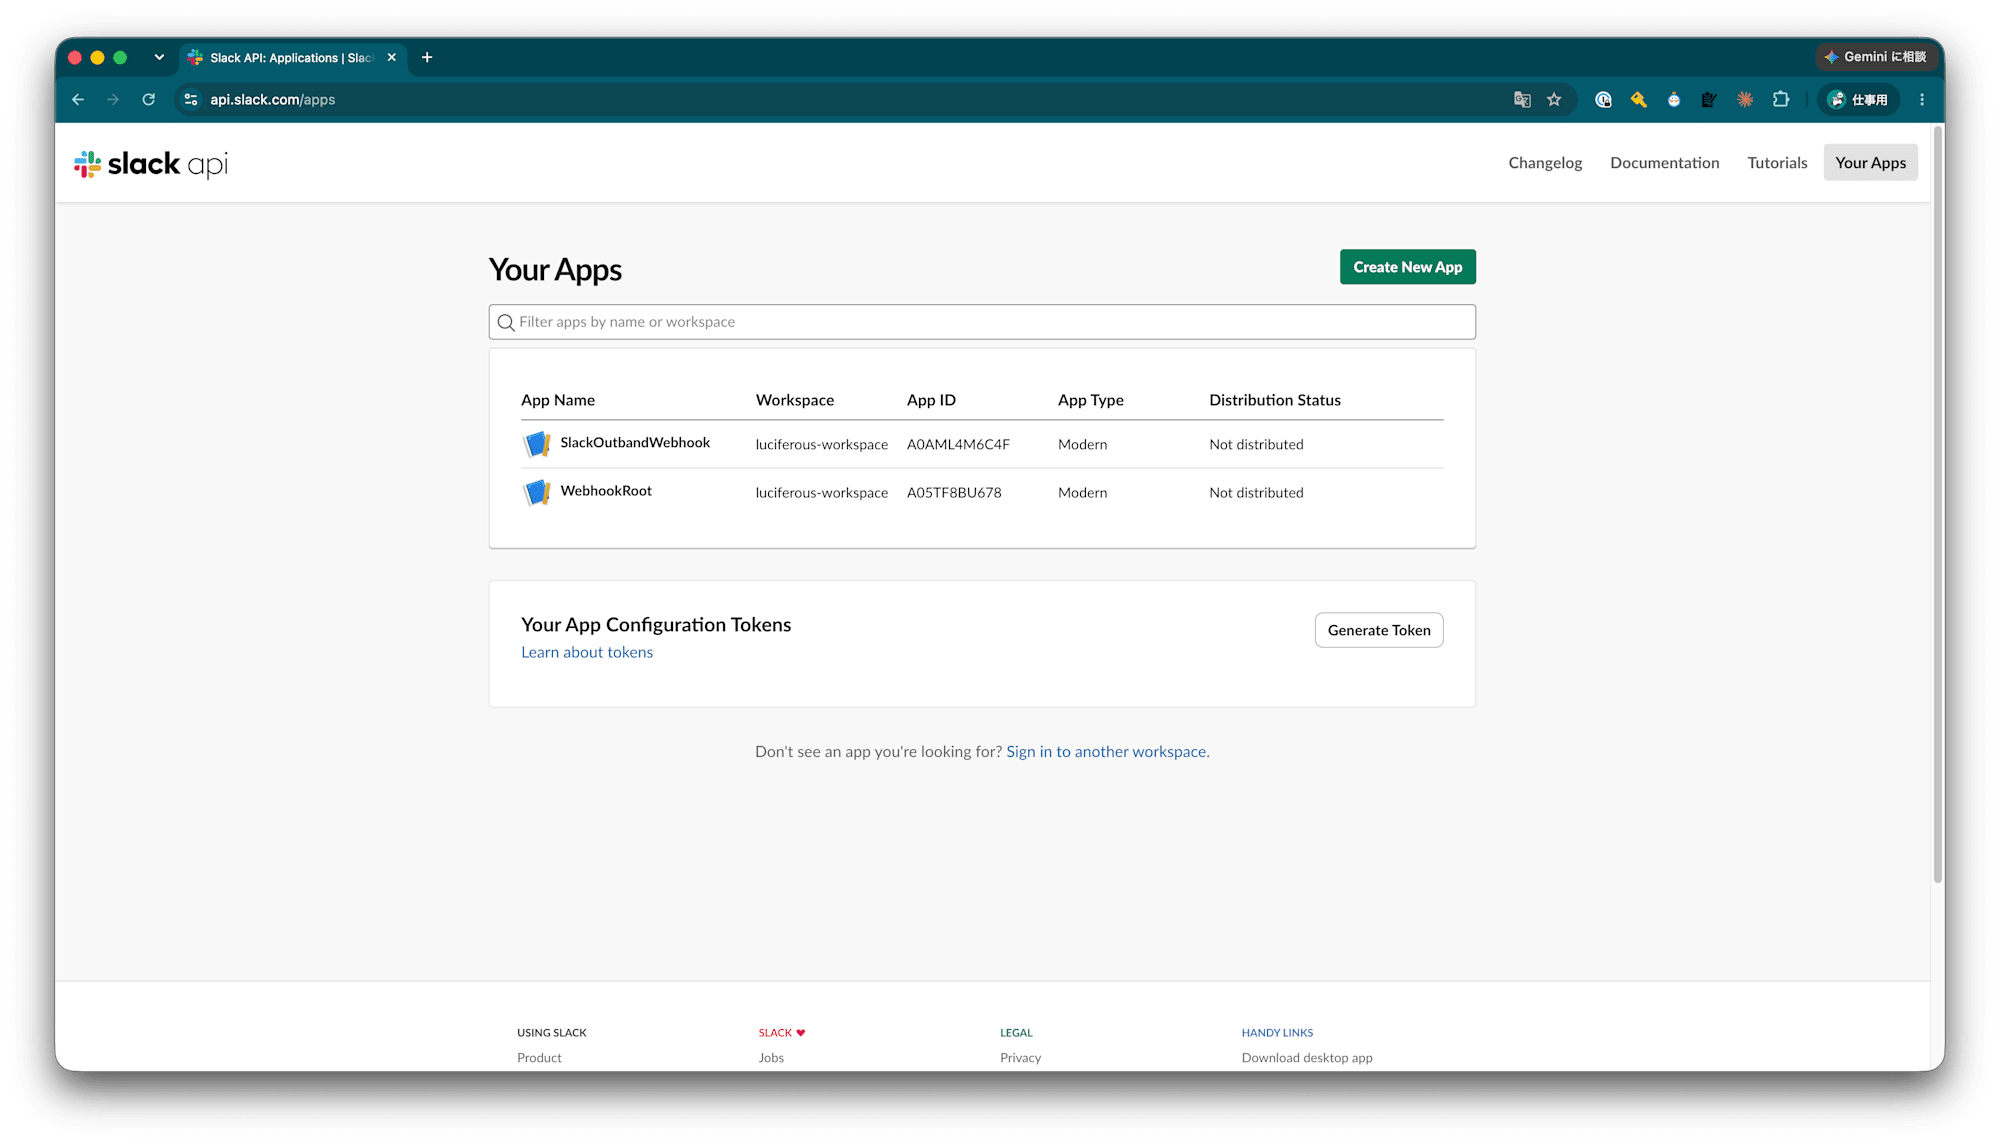Click the blue circular extension icon
This screenshot has width=2000, height=1144.
(x=1603, y=100)
